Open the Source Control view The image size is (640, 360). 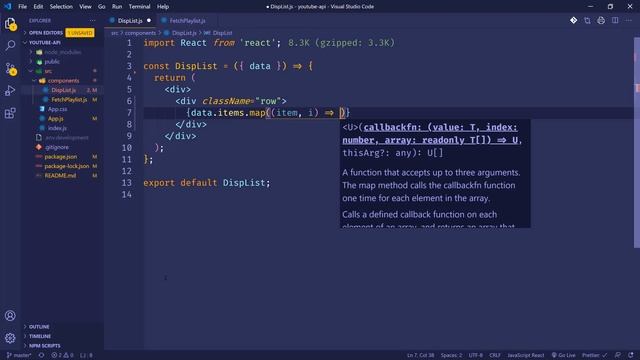(10, 68)
